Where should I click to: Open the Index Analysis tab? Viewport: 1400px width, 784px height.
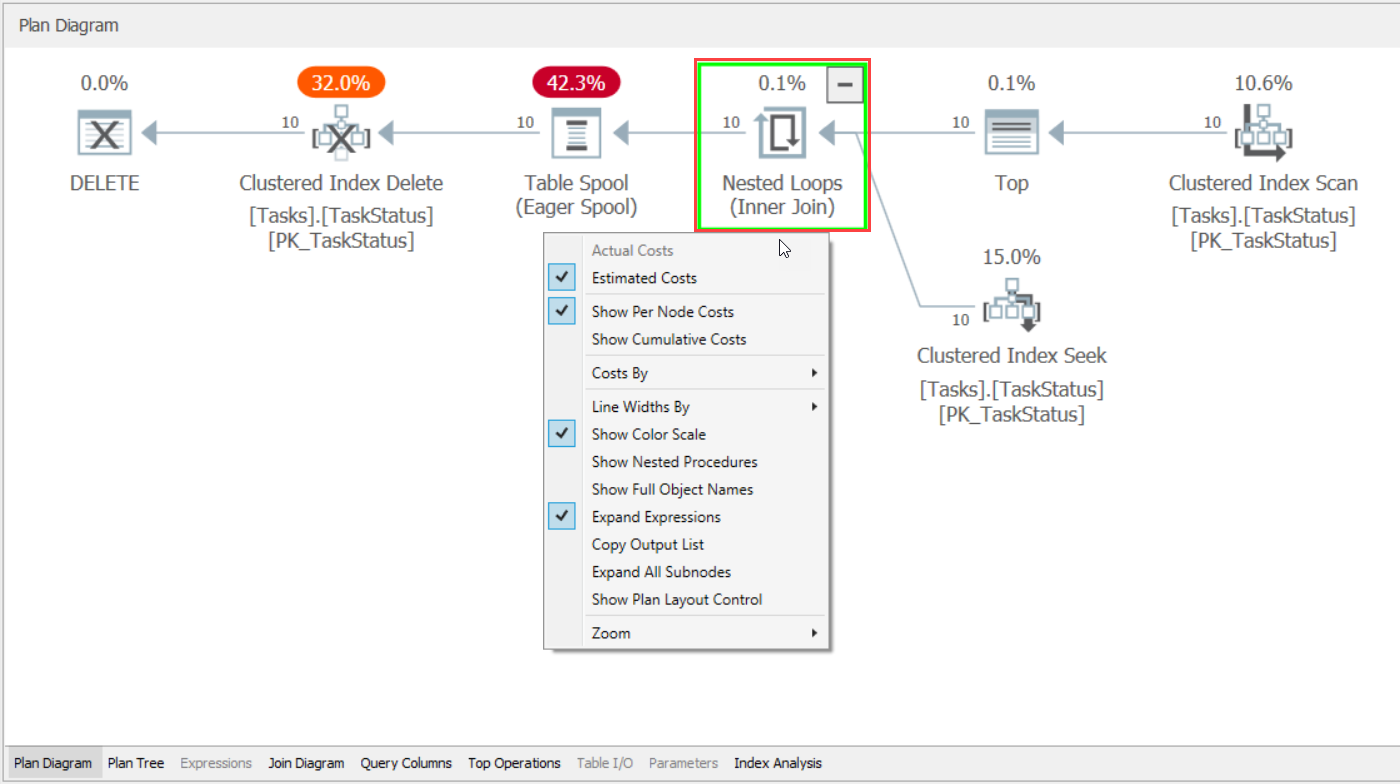(x=778, y=763)
